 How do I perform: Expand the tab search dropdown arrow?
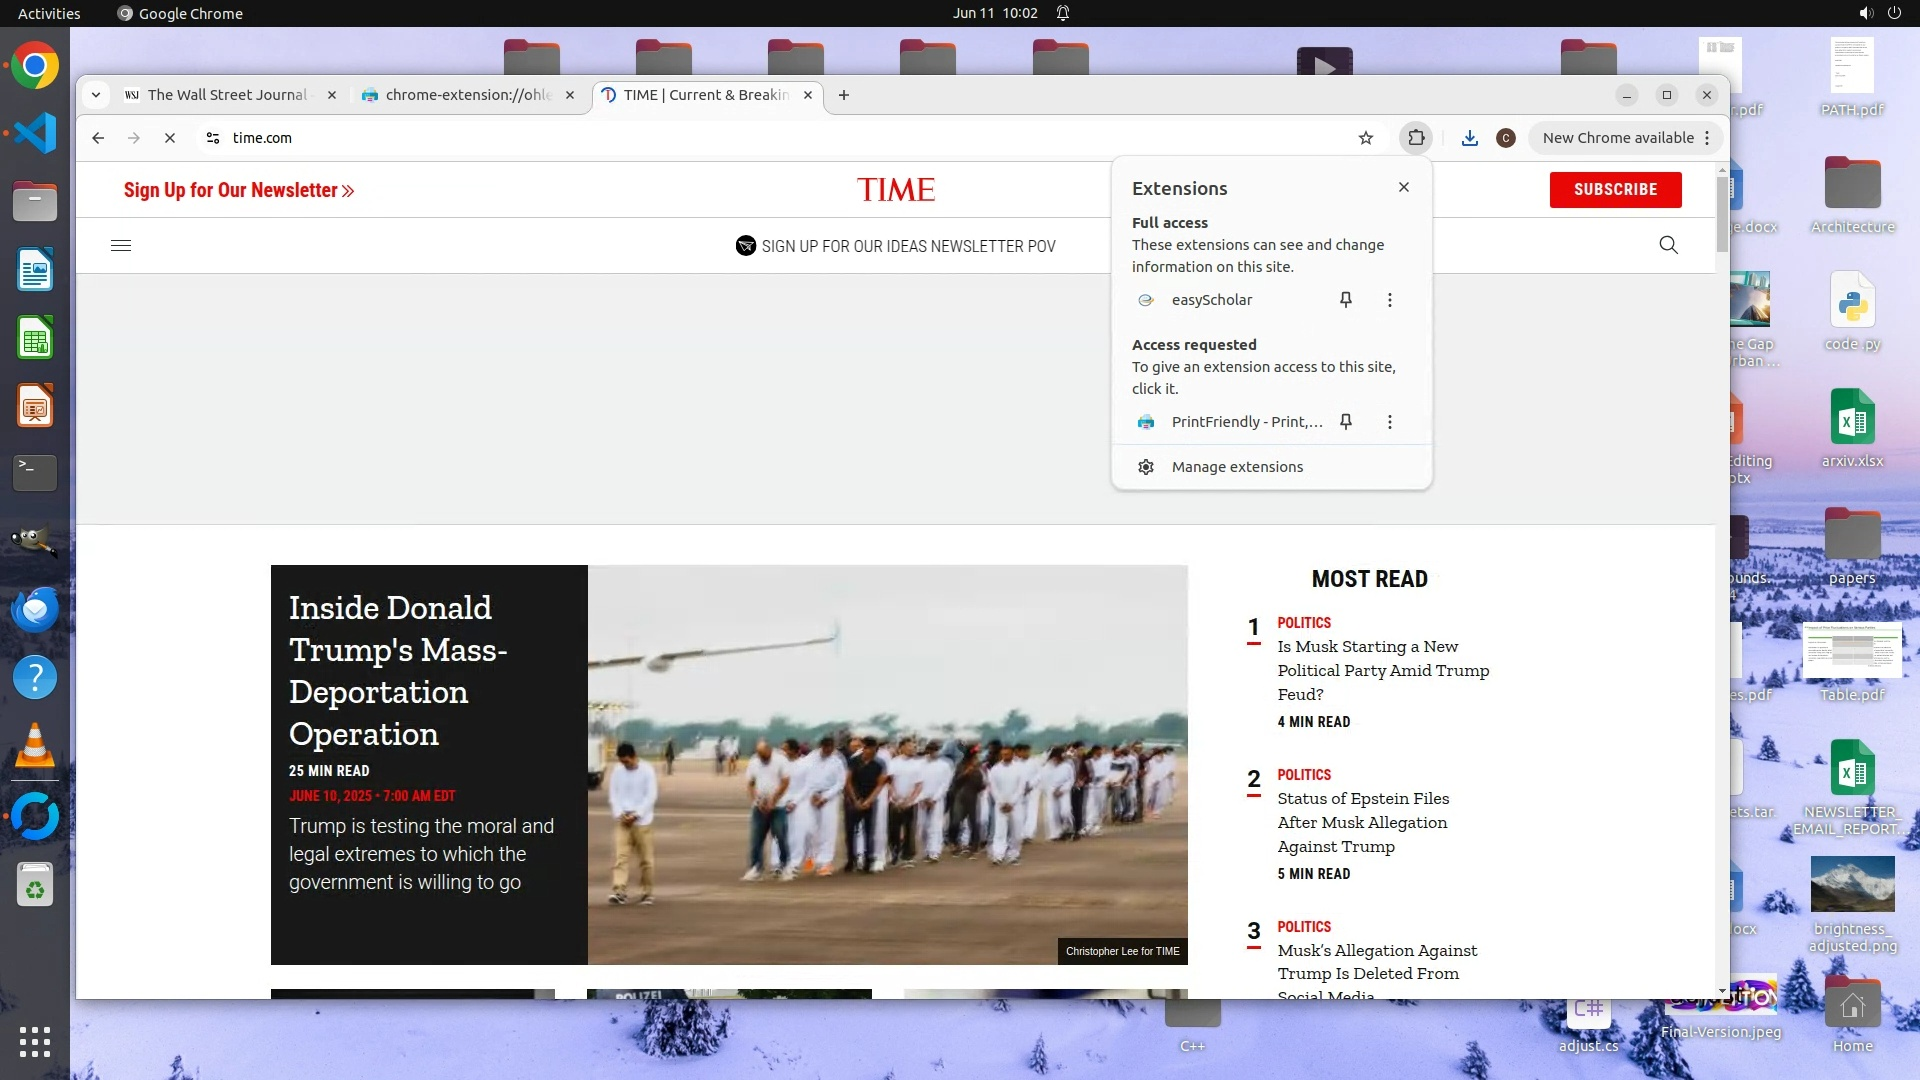[96, 95]
